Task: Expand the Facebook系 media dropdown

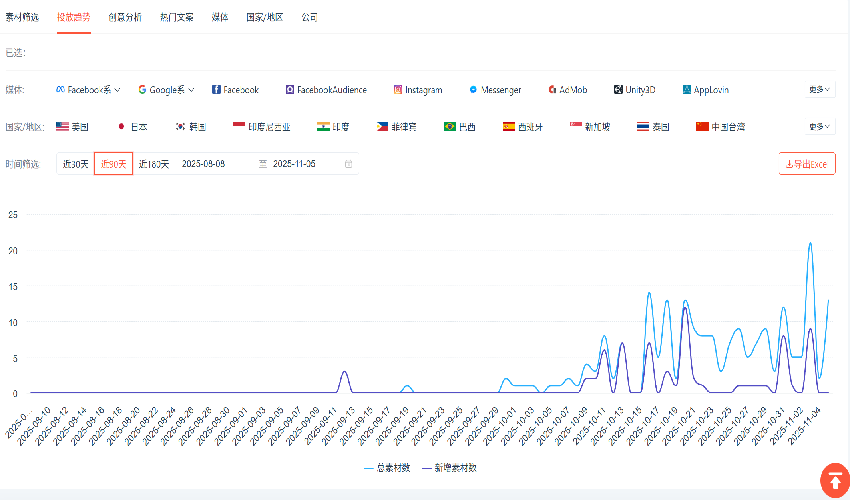Action: tap(88, 90)
